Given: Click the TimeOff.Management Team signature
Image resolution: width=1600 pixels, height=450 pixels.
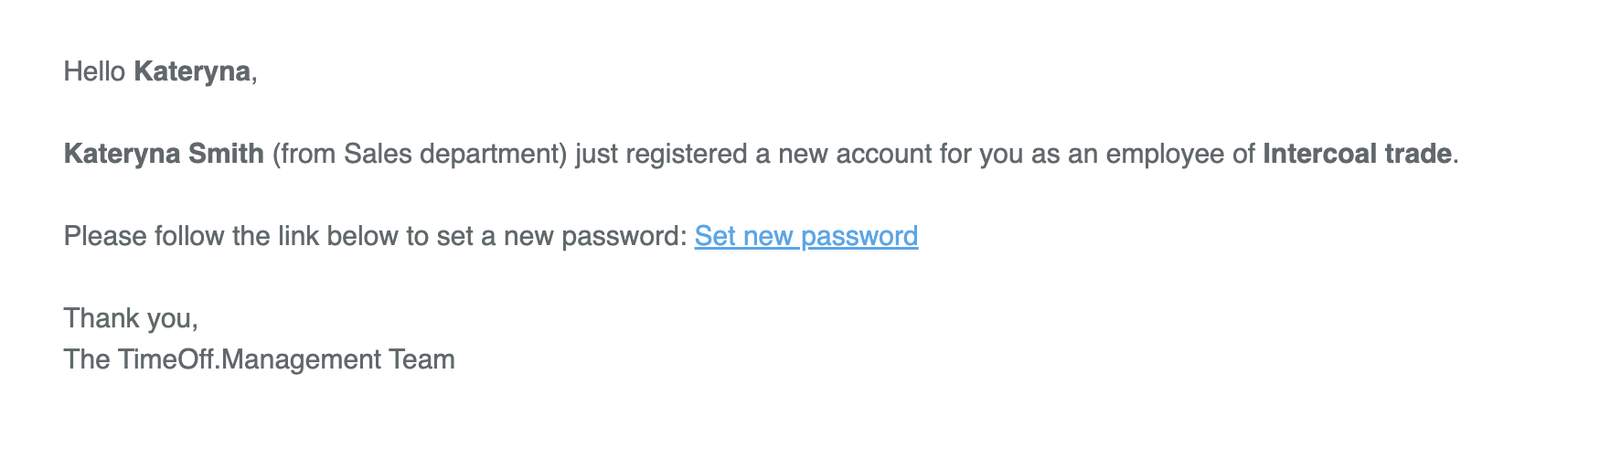Looking at the screenshot, I should coord(259,359).
